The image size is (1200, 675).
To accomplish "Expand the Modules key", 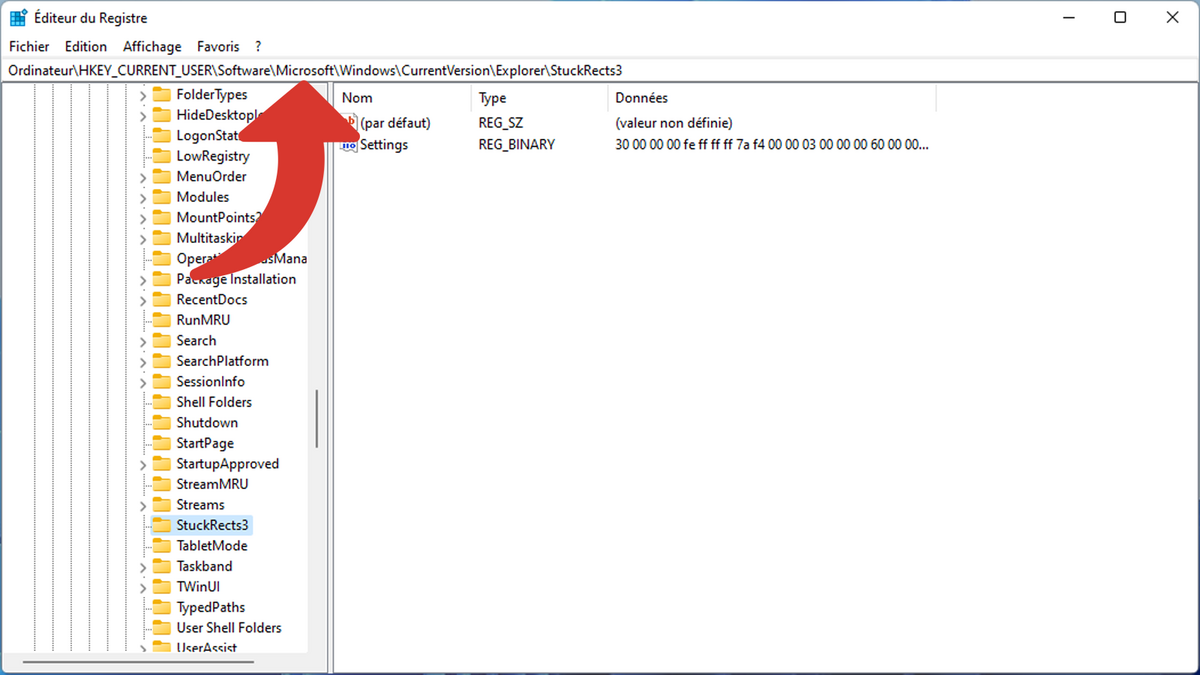I will coord(142,198).
